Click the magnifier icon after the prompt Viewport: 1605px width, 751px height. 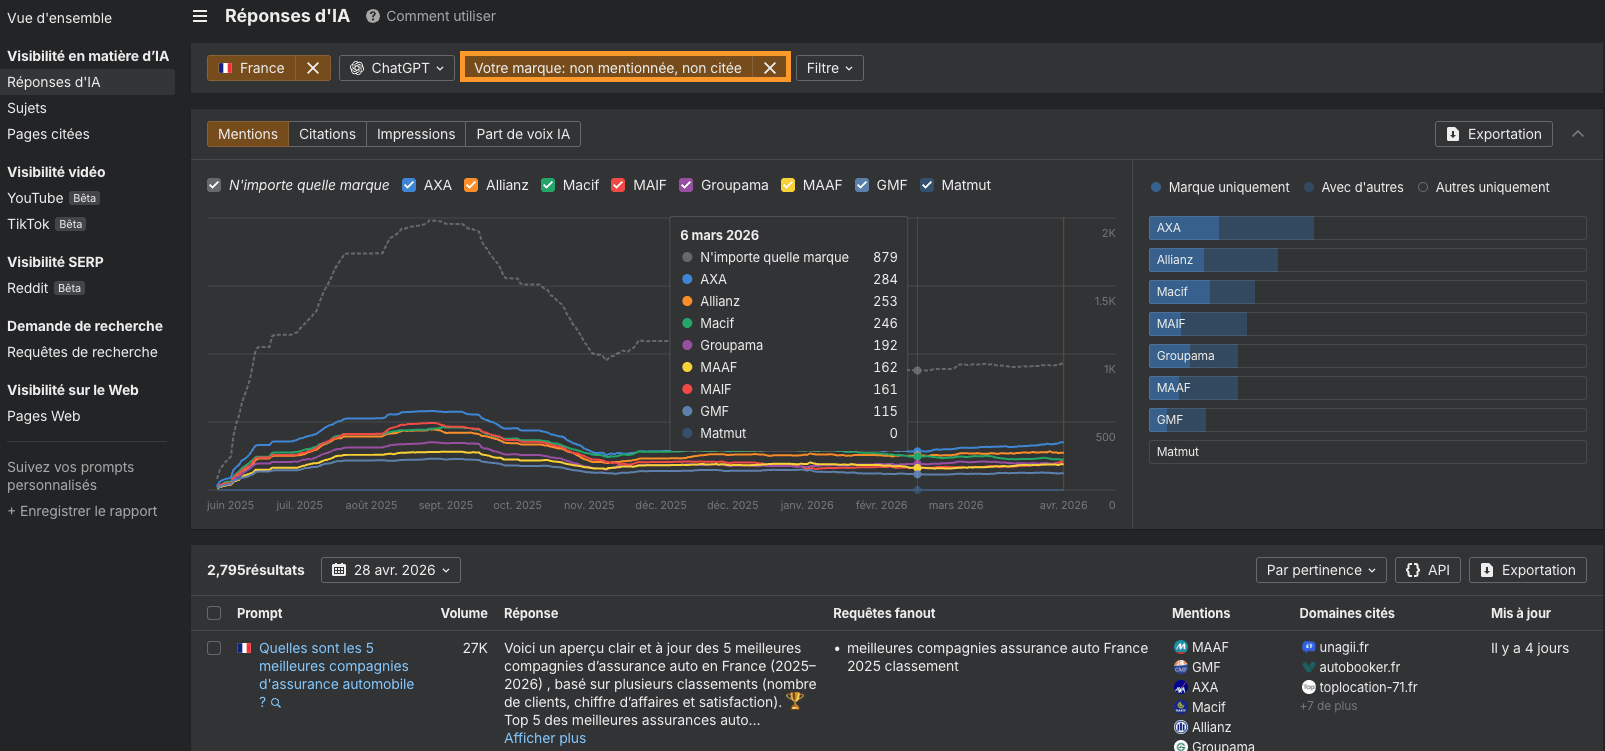276,703
